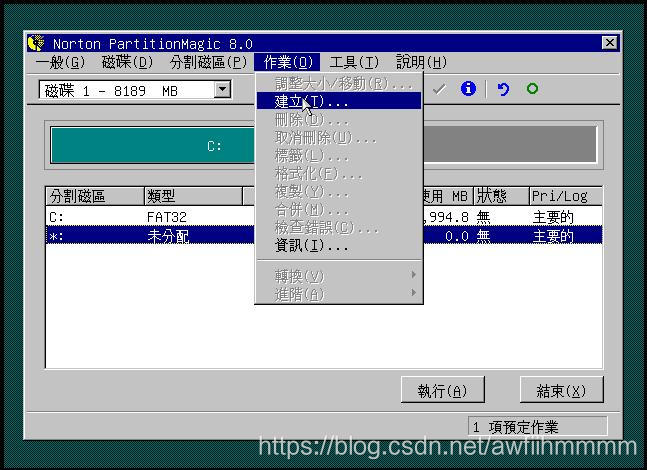Click the apply checkmark toolbar icon
Screen dimensions: 647x470
[x=439, y=89]
